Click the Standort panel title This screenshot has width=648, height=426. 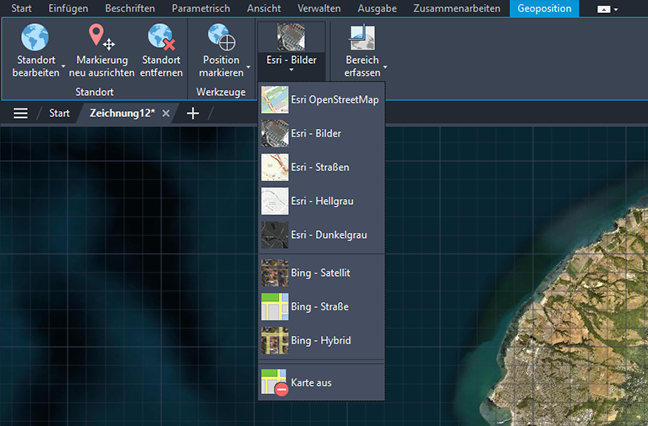pos(94,92)
